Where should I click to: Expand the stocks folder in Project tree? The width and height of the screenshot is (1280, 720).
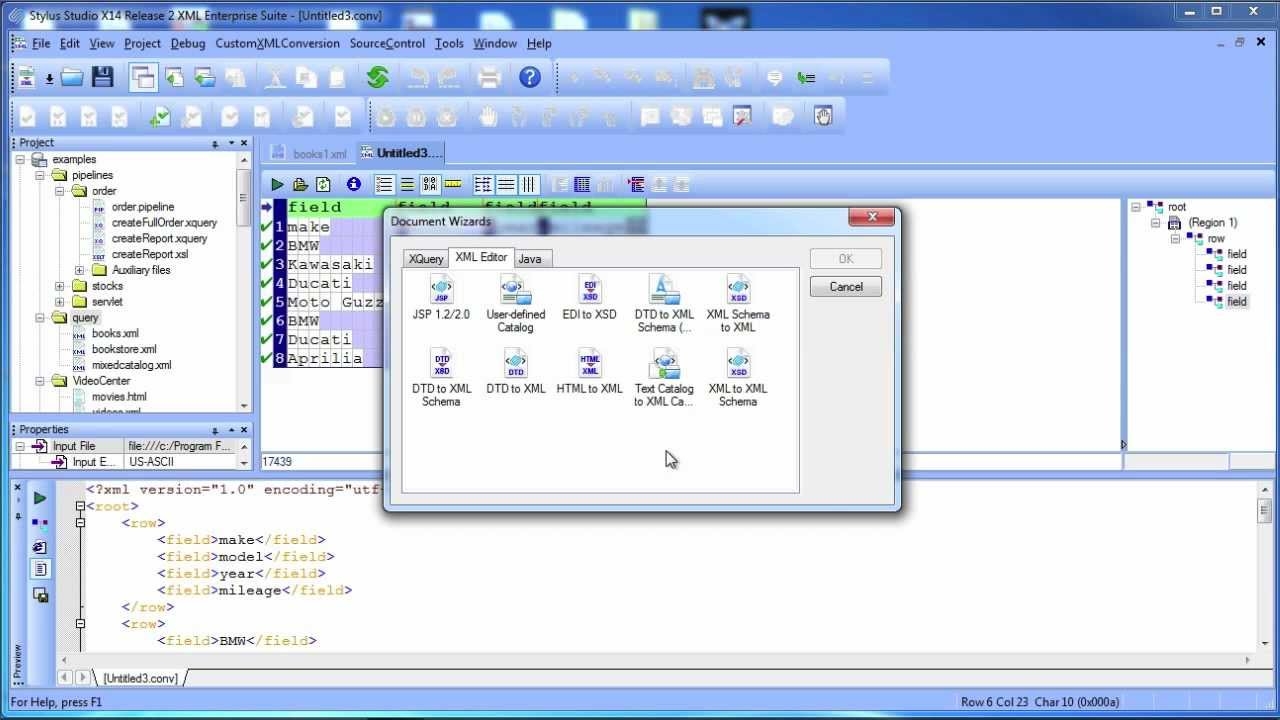click(x=58, y=286)
